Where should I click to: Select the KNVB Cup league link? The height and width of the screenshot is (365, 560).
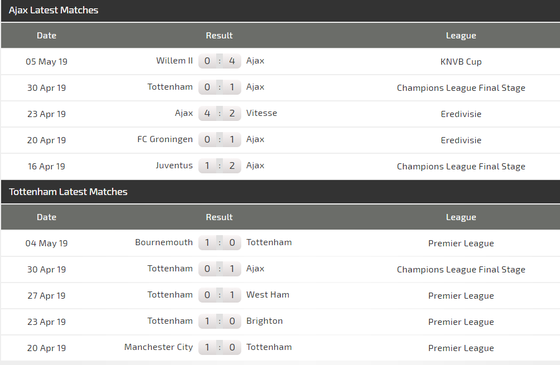pyautogui.click(x=461, y=62)
